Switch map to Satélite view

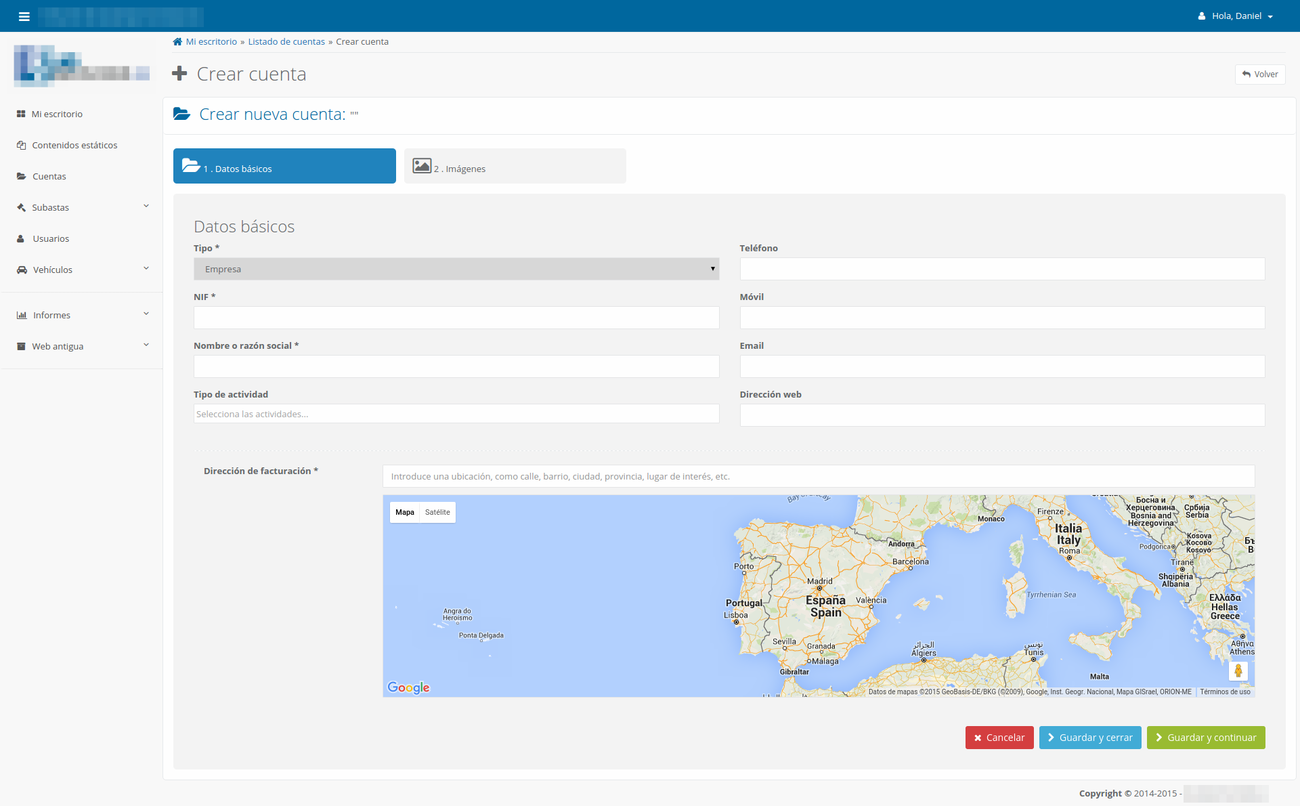pos(437,512)
